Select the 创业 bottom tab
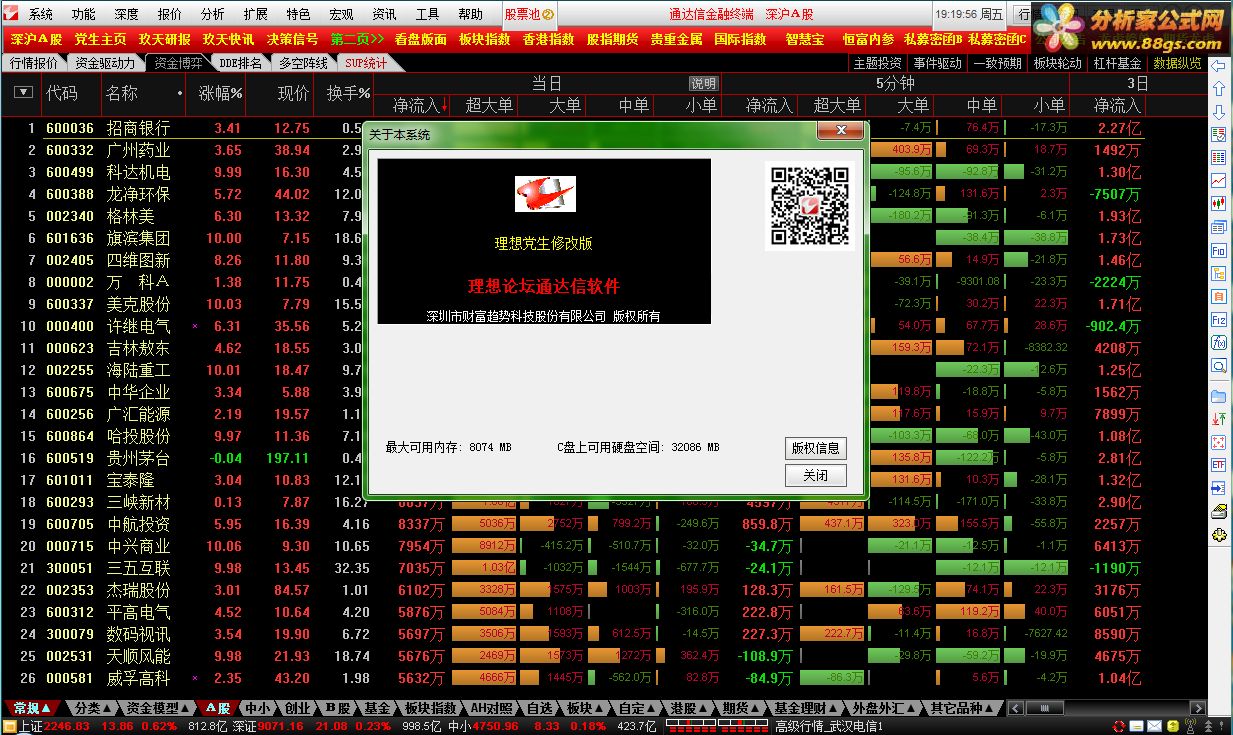The height and width of the screenshot is (735, 1233). click(x=297, y=708)
